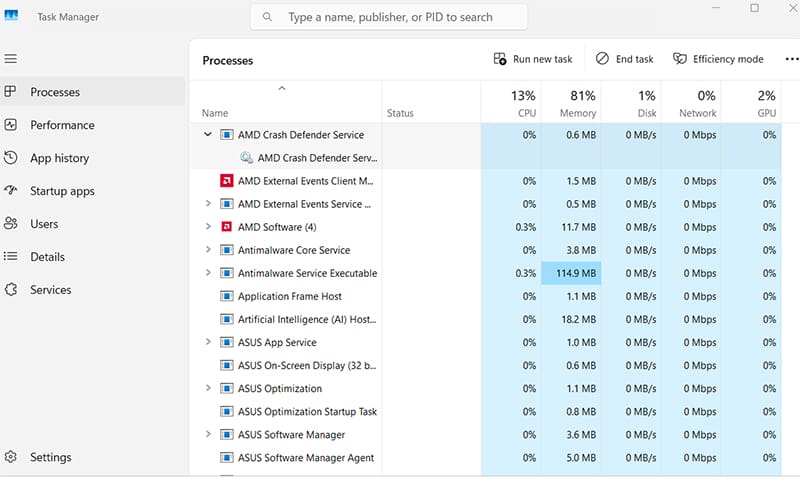This screenshot has height=483, width=800.
Task: Collapse the AMD Crash Defender Service group
Action: click(208, 135)
